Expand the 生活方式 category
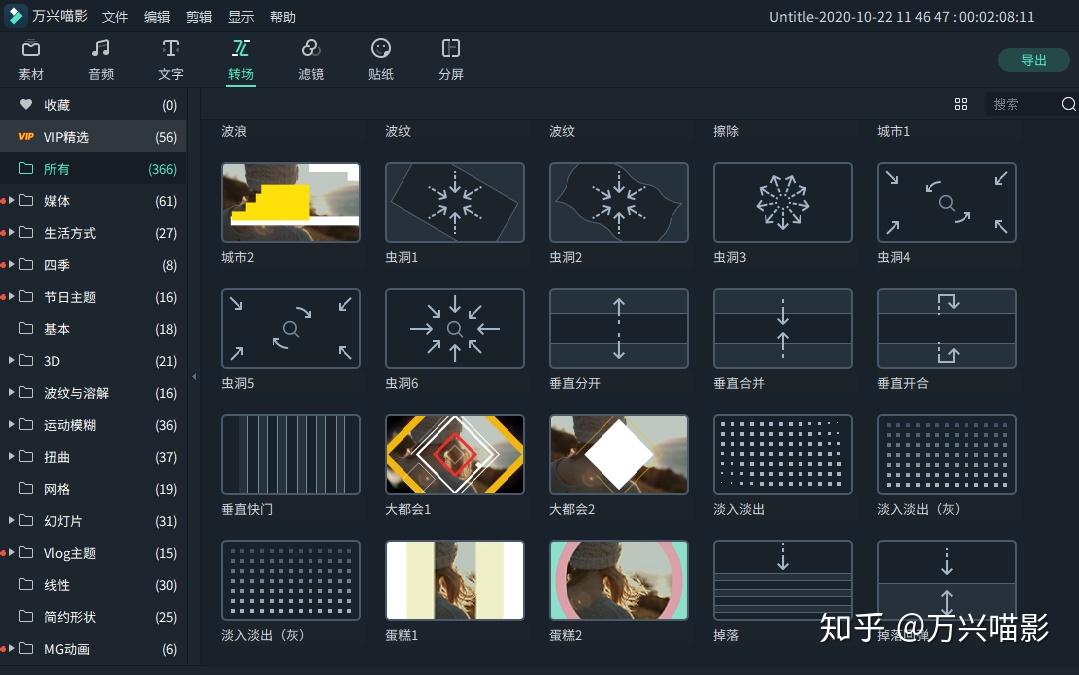 [x=11, y=233]
